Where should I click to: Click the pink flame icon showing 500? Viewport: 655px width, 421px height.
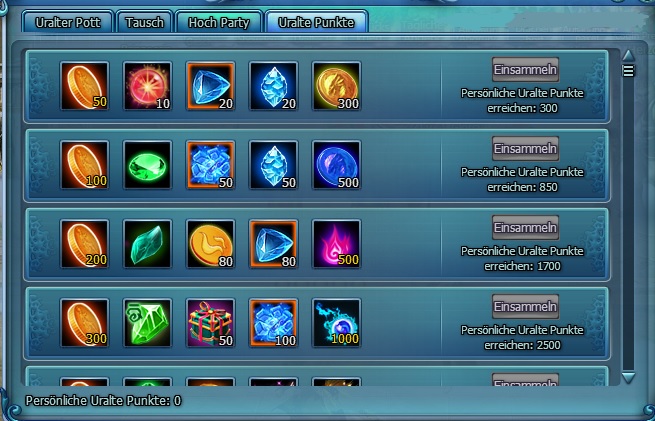[x=336, y=244]
